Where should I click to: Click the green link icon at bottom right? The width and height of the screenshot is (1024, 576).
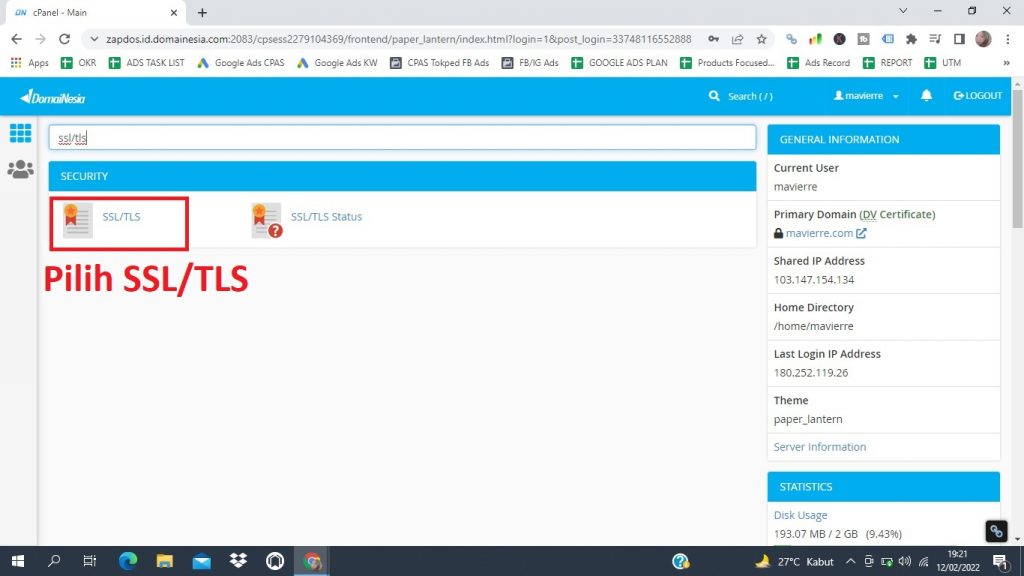(x=995, y=531)
